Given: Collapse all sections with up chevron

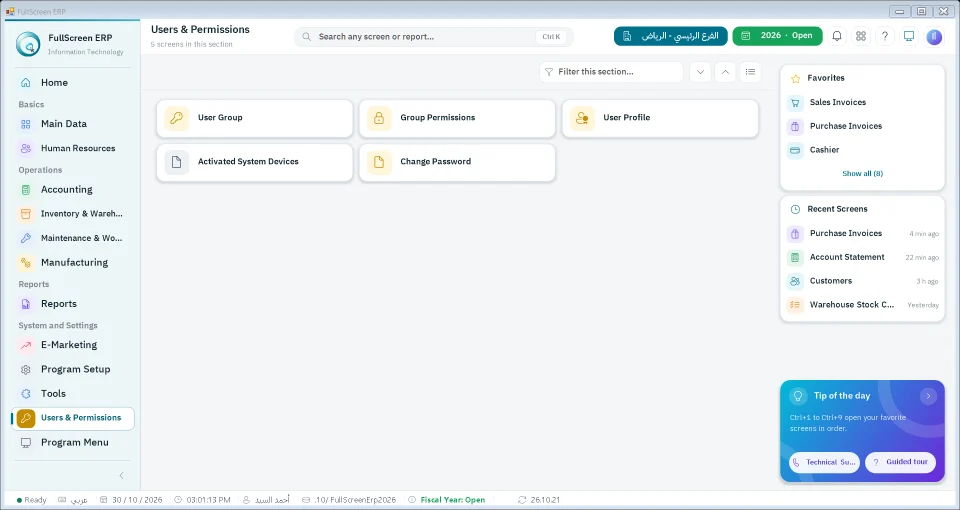Looking at the screenshot, I should [x=725, y=72].
